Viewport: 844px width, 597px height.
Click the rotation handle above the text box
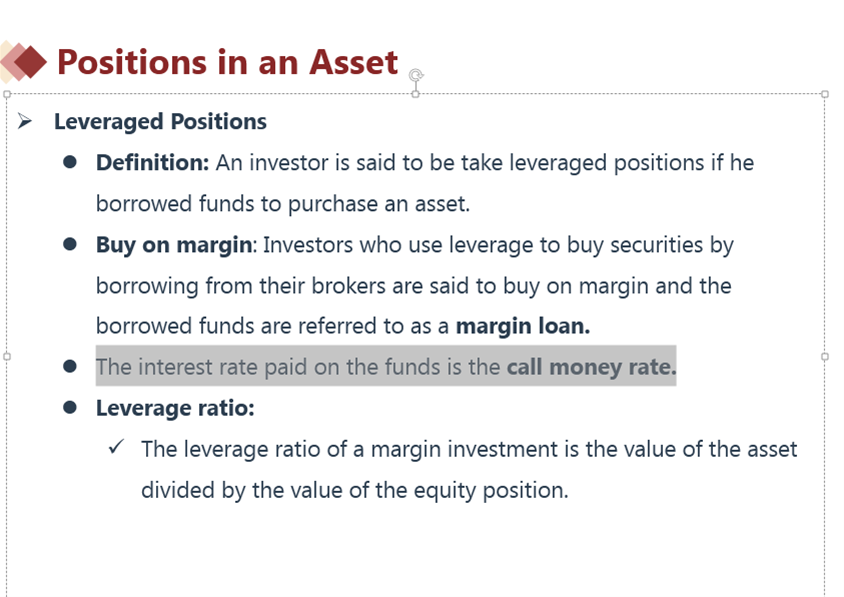pos(416,74)
